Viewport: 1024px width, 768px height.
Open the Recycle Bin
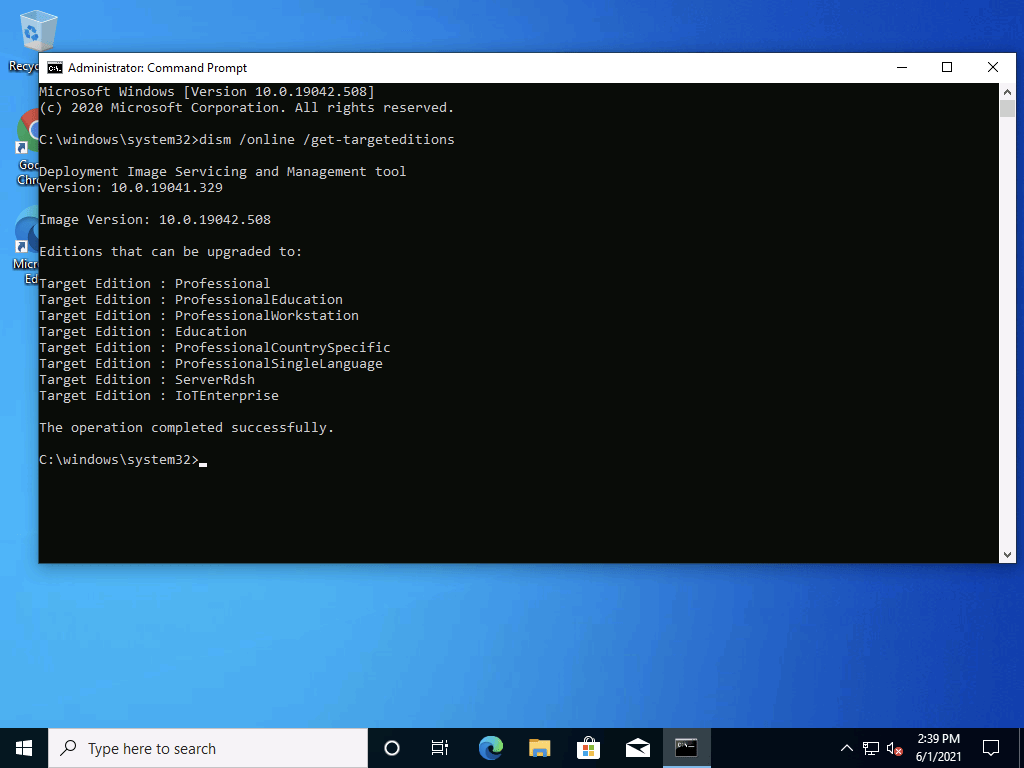click(37, 30)
